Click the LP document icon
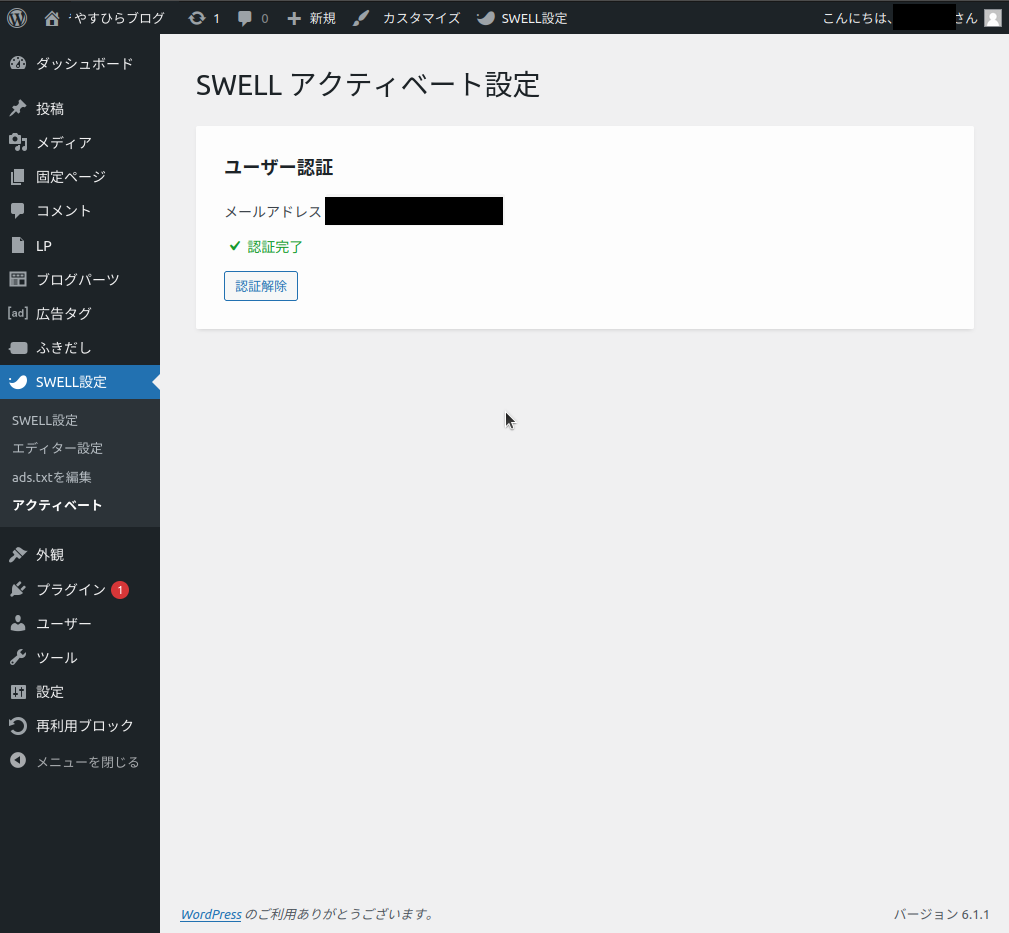The width and height of the screenshot is (1009, 933). tap(18, 245)
